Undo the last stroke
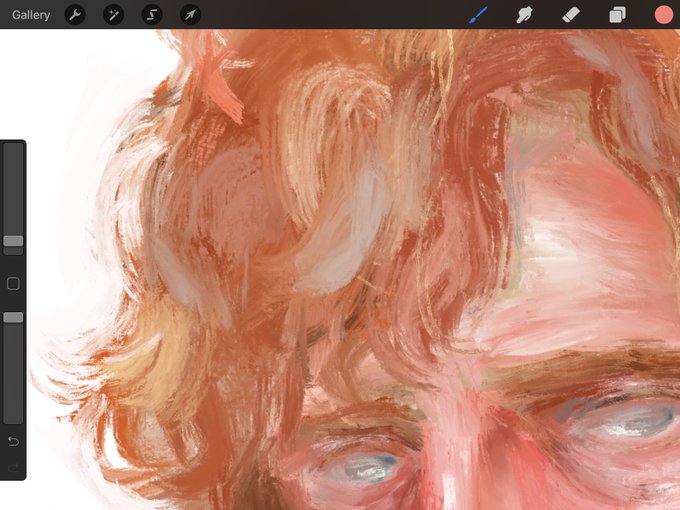 (x=13, y=441)
